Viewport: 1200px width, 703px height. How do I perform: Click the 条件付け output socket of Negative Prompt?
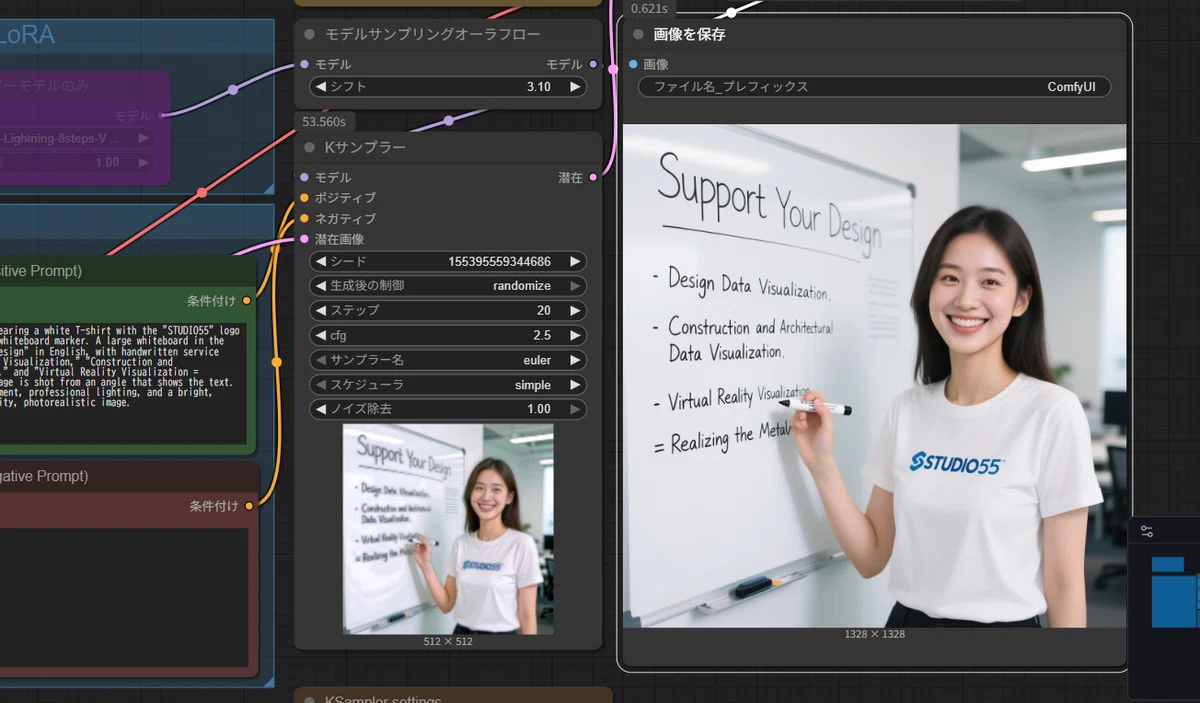click(248, 506)
